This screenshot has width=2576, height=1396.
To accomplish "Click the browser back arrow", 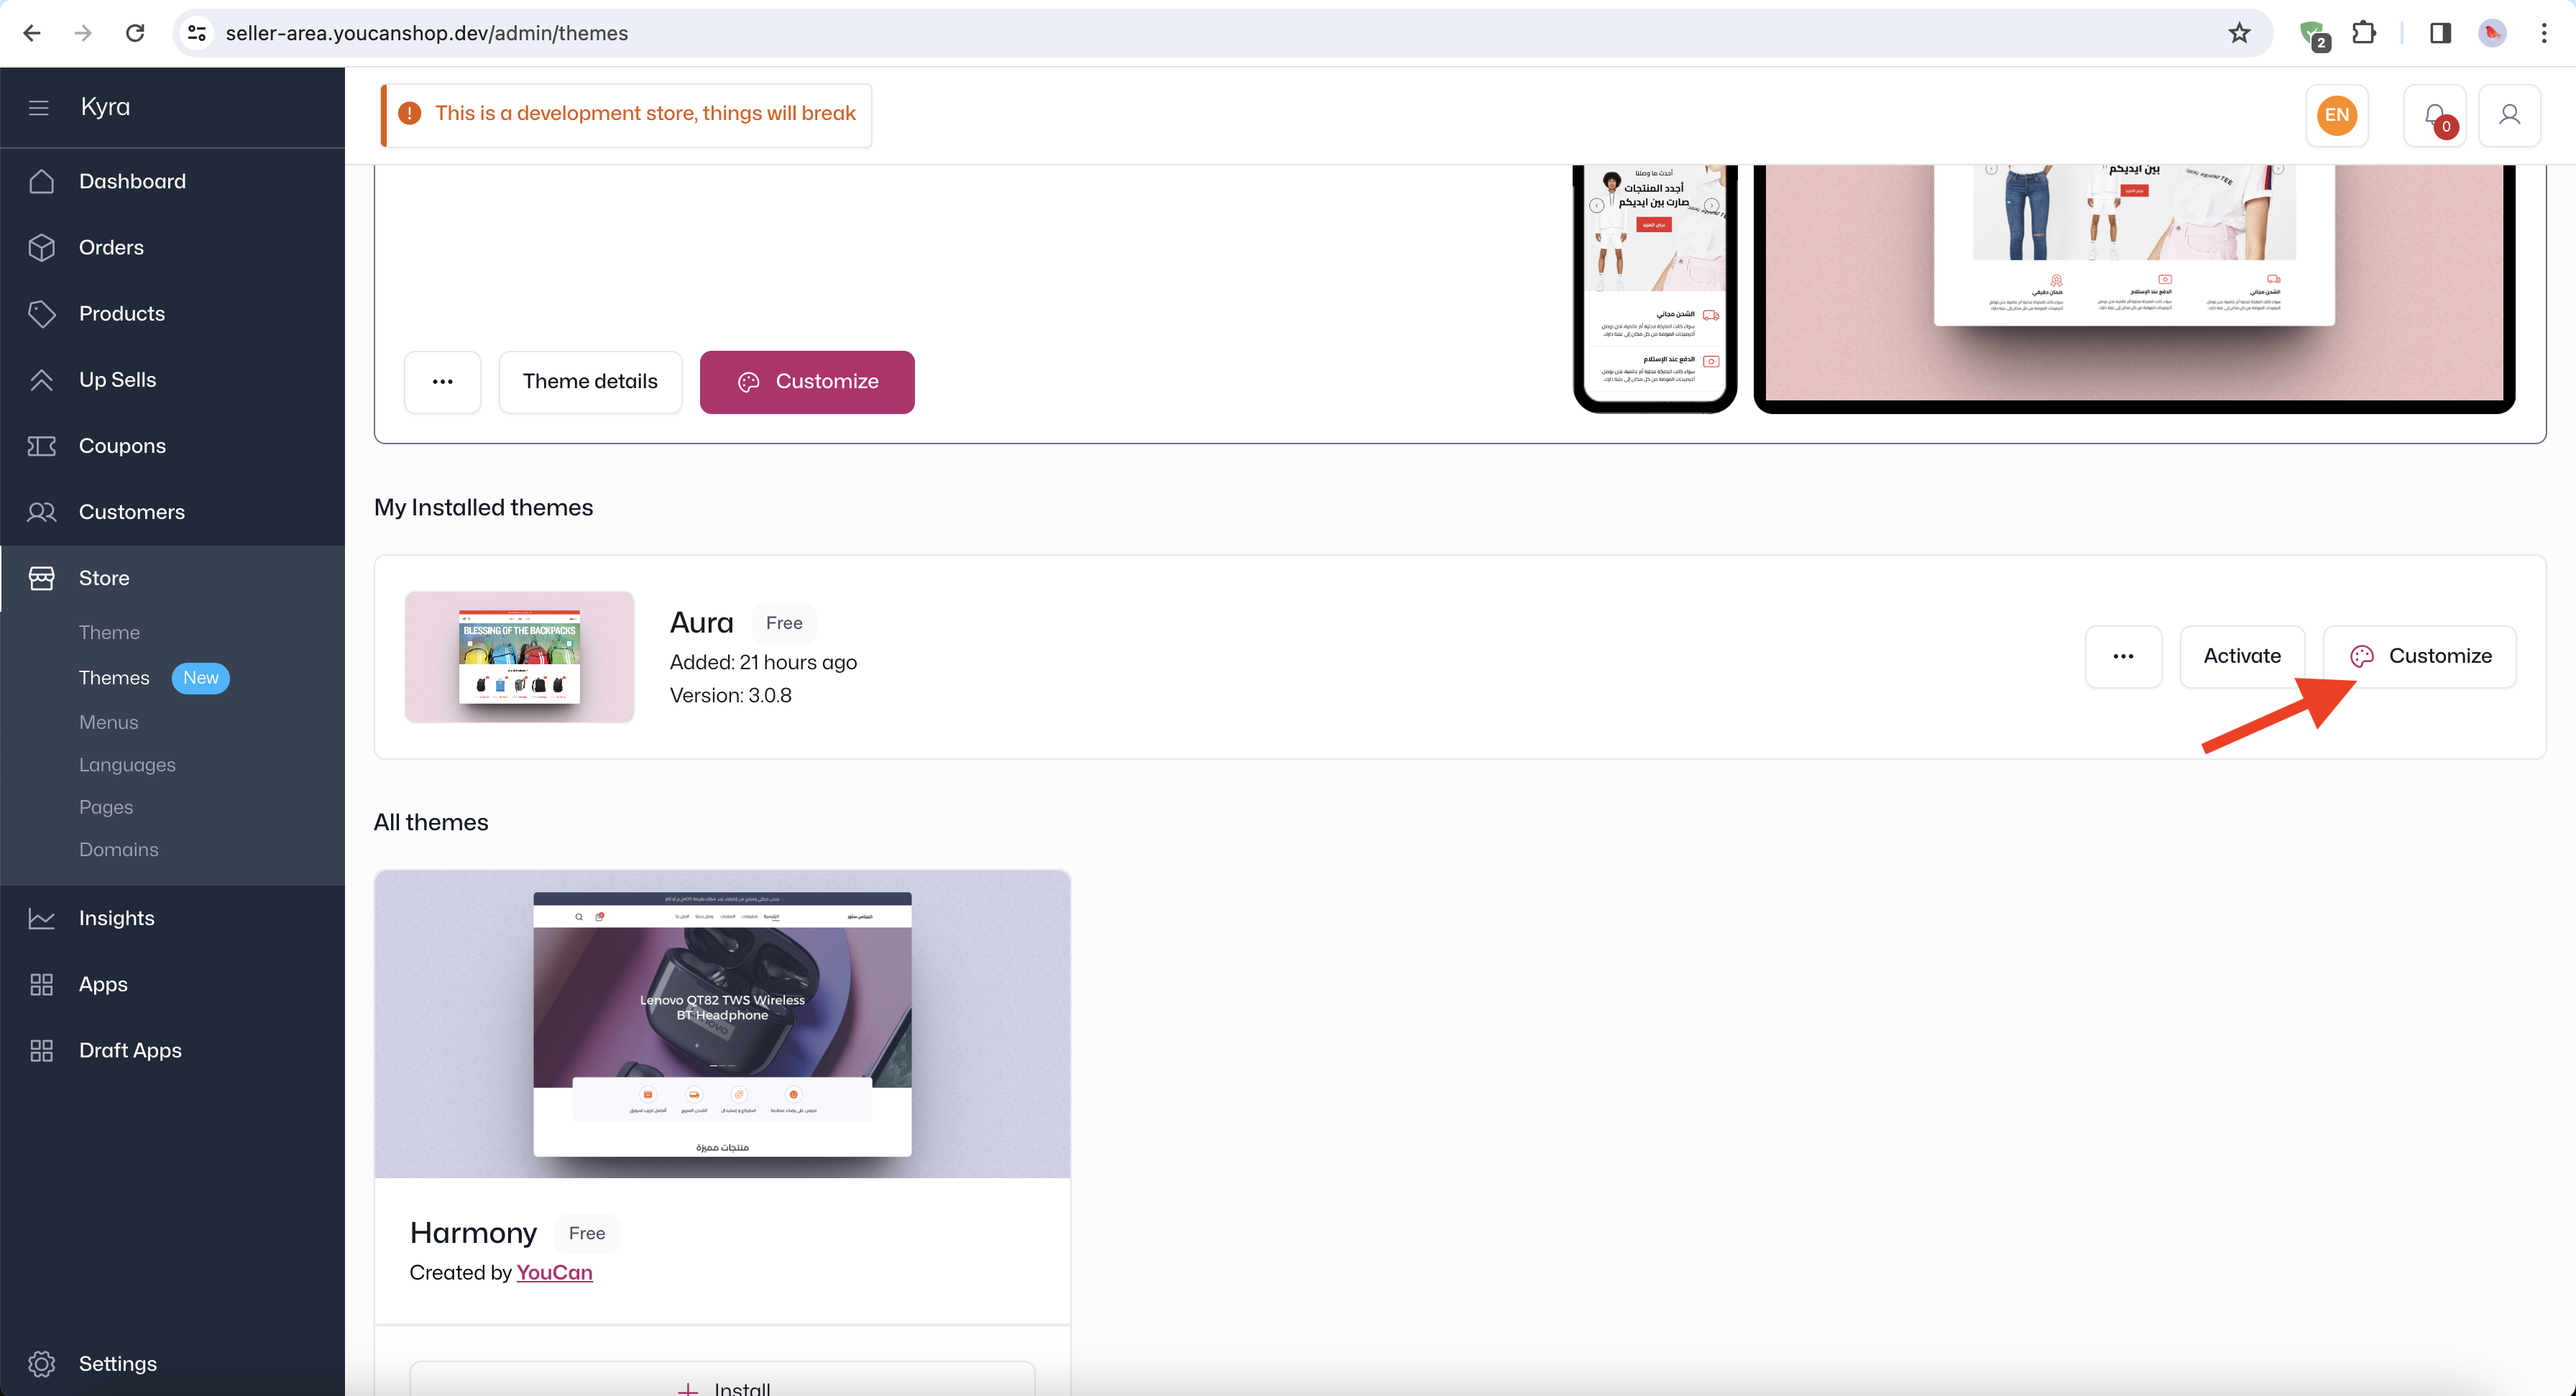I will (x=32, y=33).
